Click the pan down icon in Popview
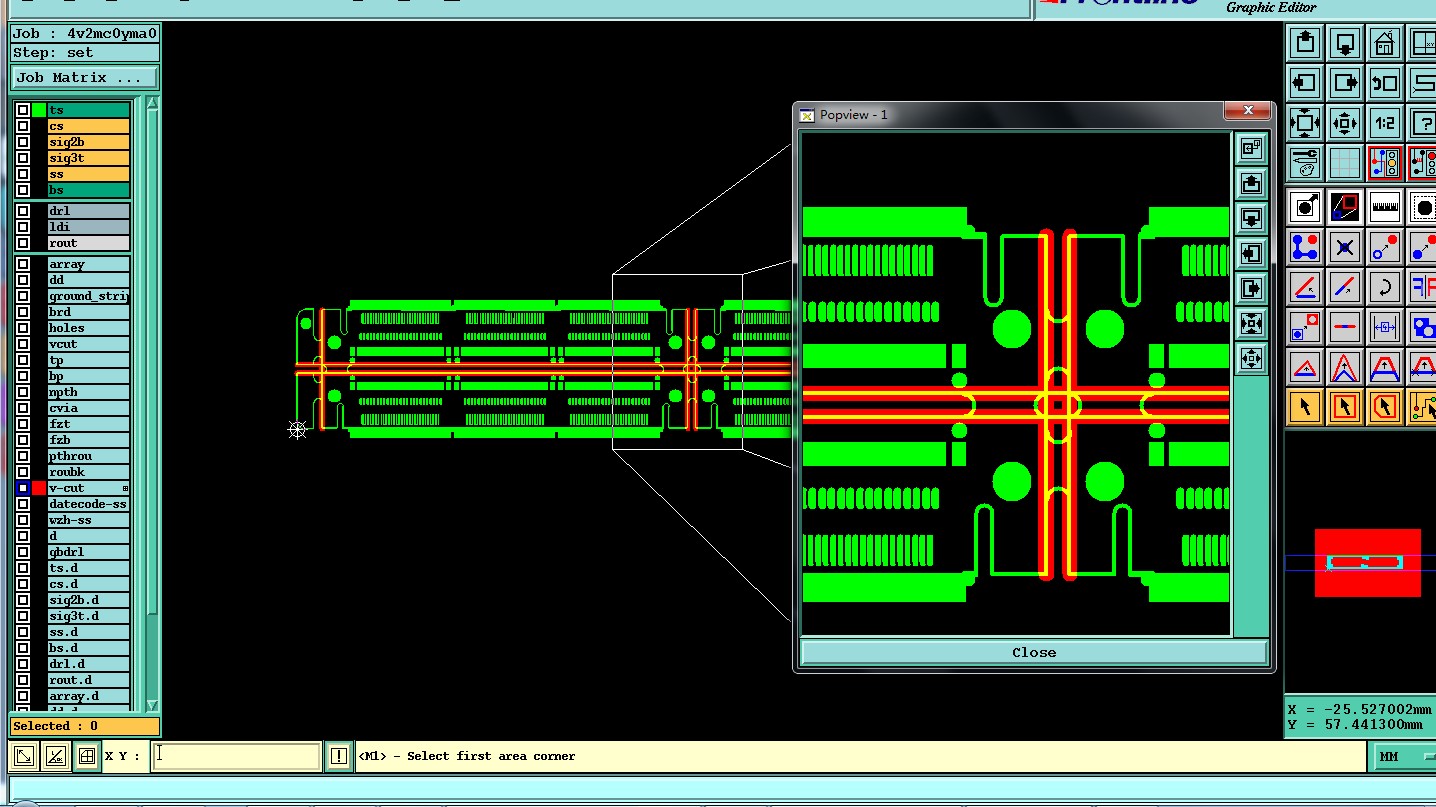Viewport: 1436px width, 807px height. pyautogui.click(x=1251, y=219)
